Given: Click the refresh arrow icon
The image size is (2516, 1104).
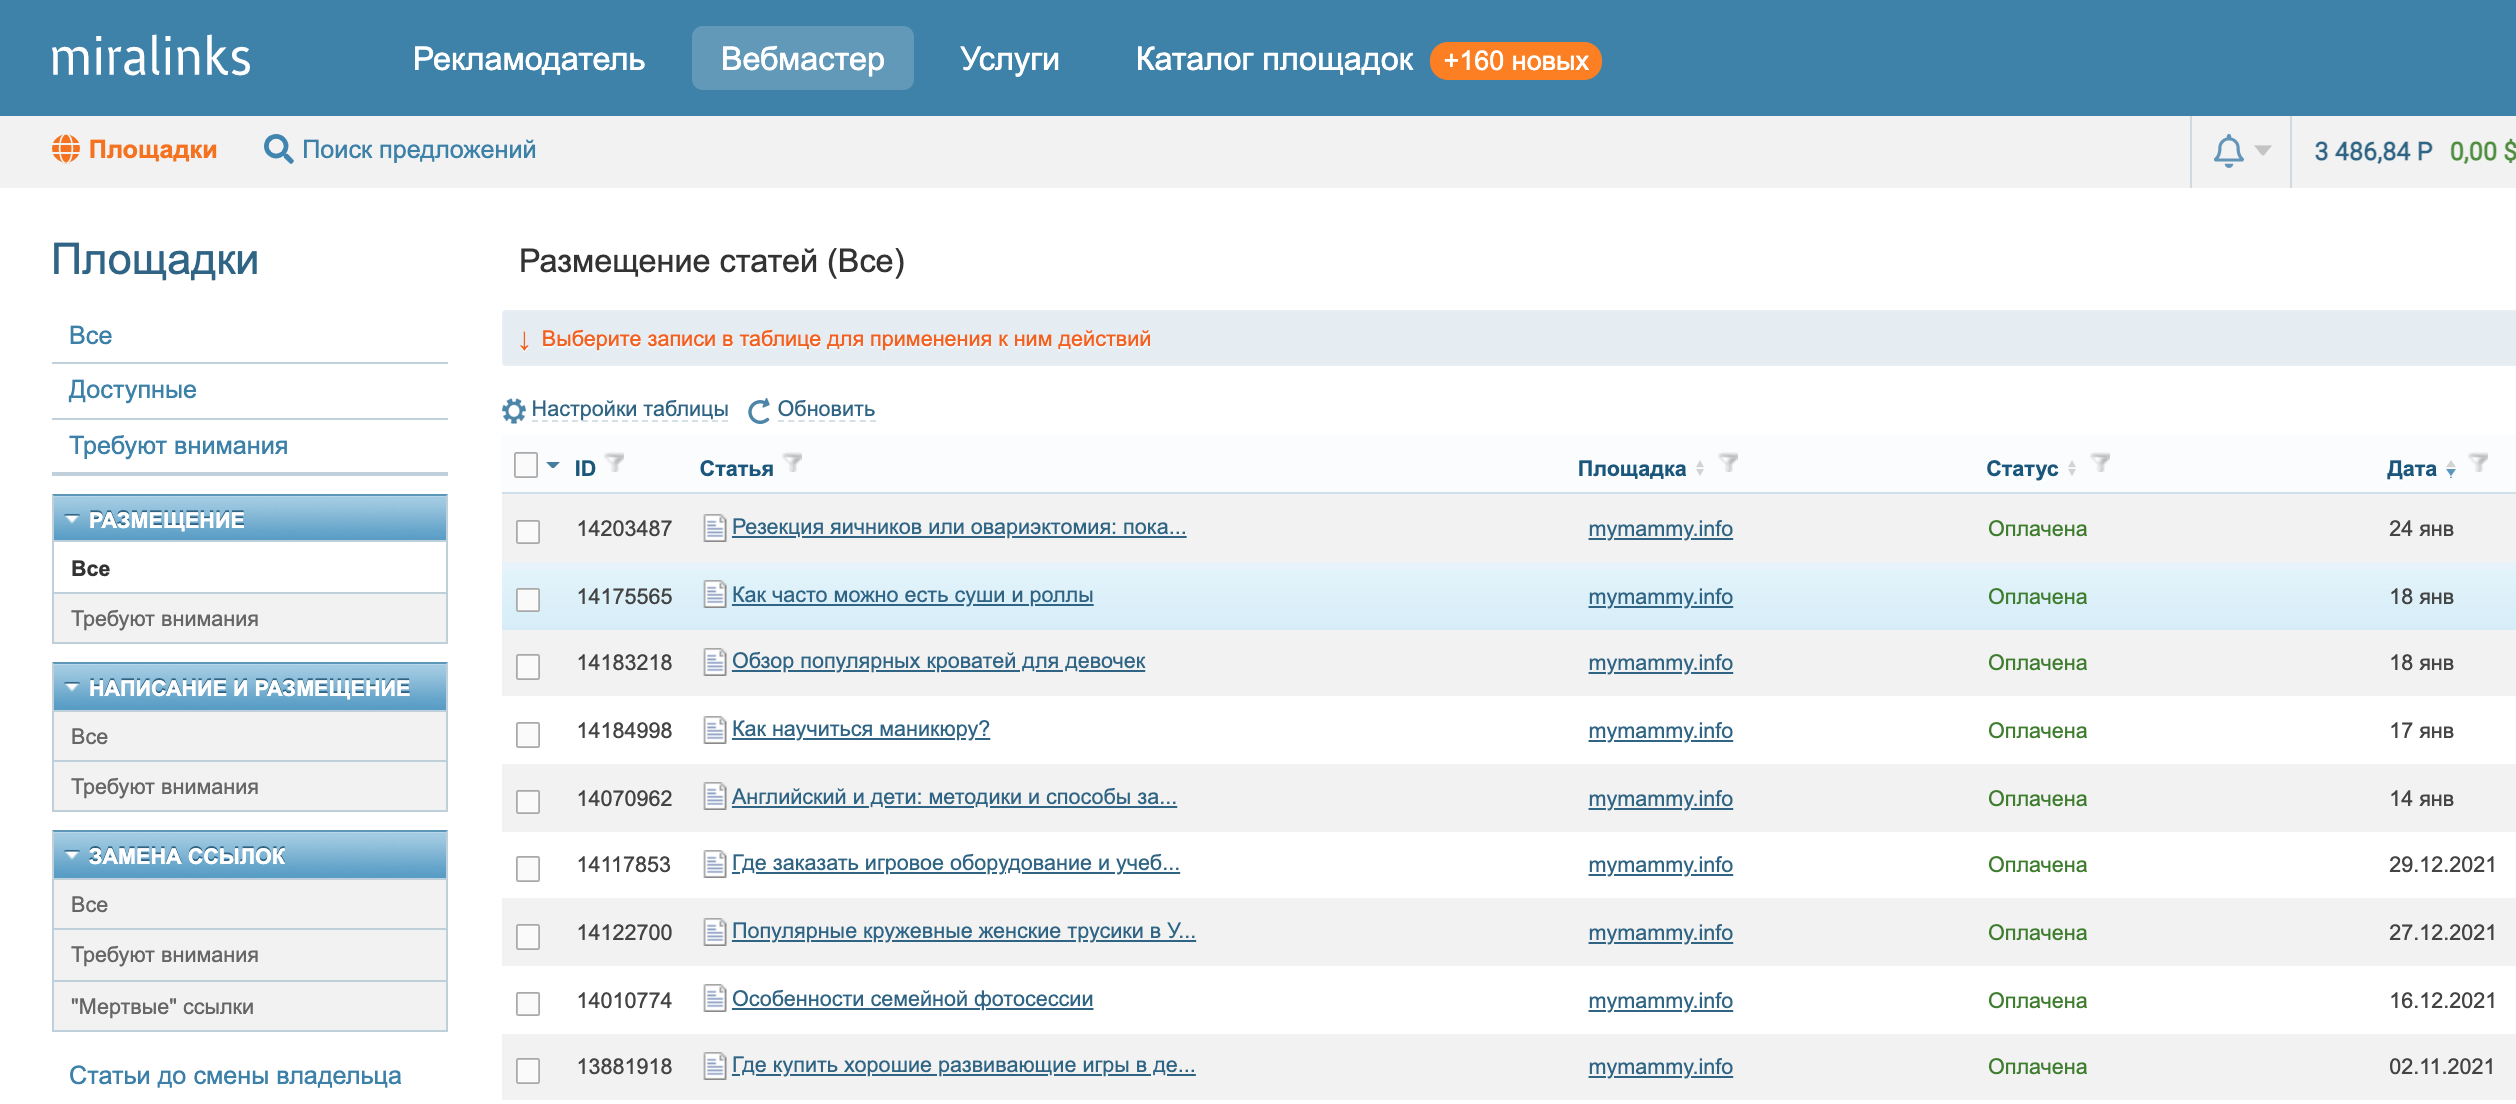Looking at the screenshot, I should (759, 410).
